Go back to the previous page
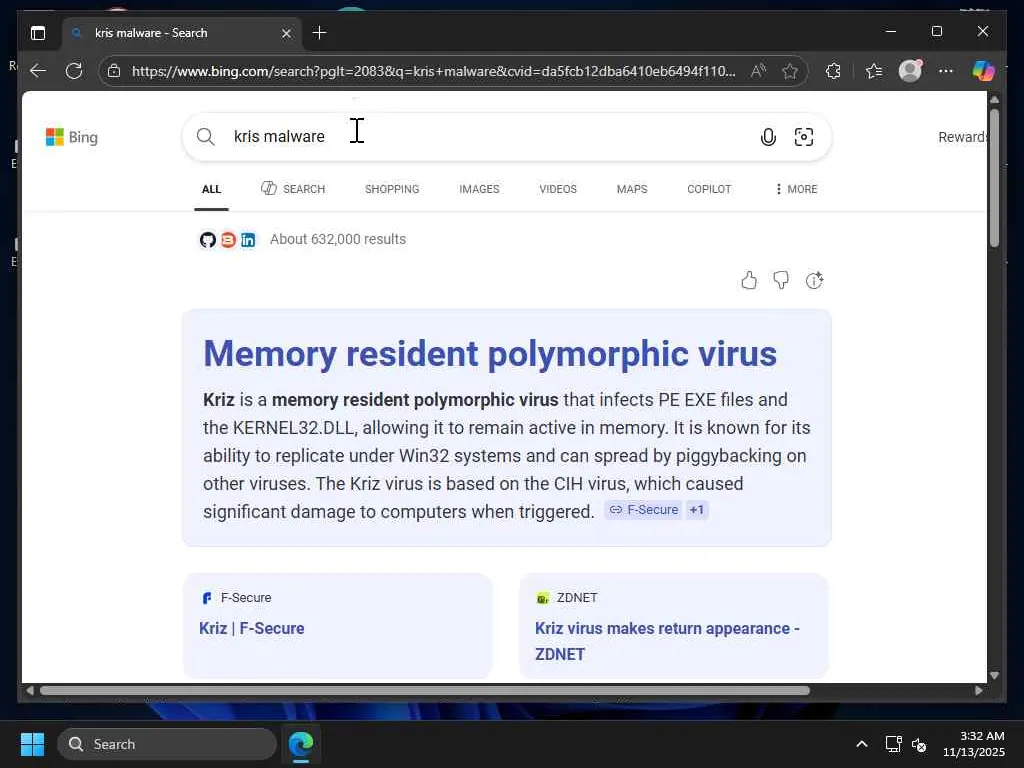 point(38,71)
